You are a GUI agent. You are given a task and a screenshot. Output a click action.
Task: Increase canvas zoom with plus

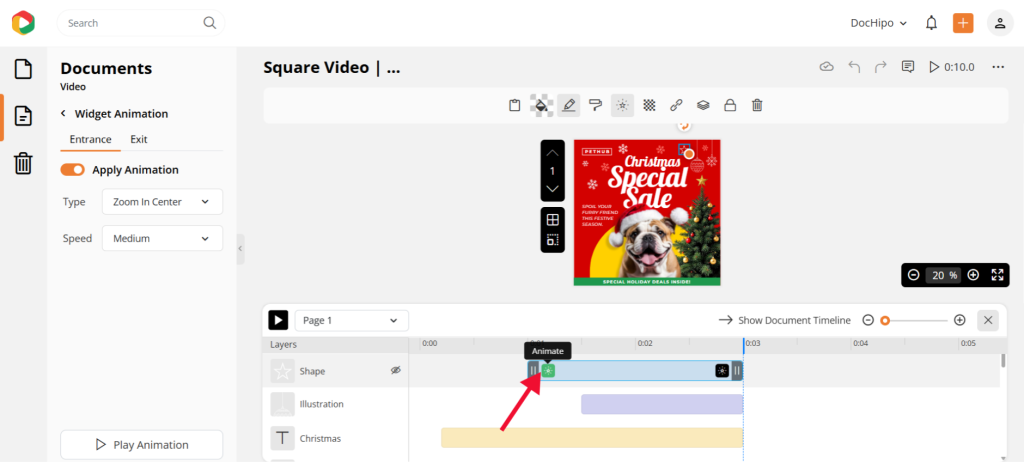coord(973,275)
